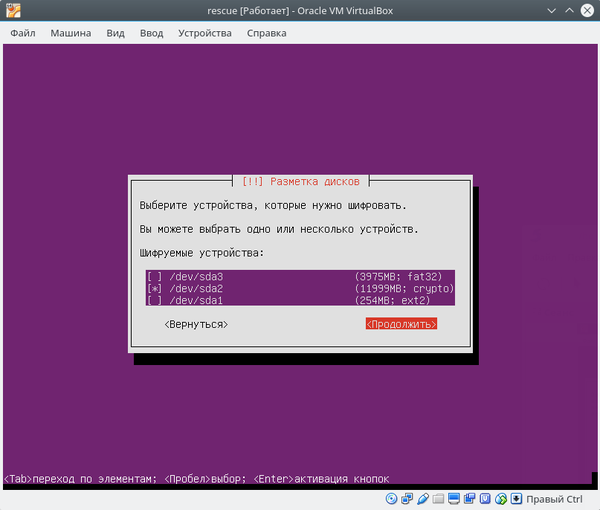Image resolution: width=600 pixels, height=510 pixels.
Task: Toggle the /dev/sda3 checkbox
Action: [x=154, y=276]
